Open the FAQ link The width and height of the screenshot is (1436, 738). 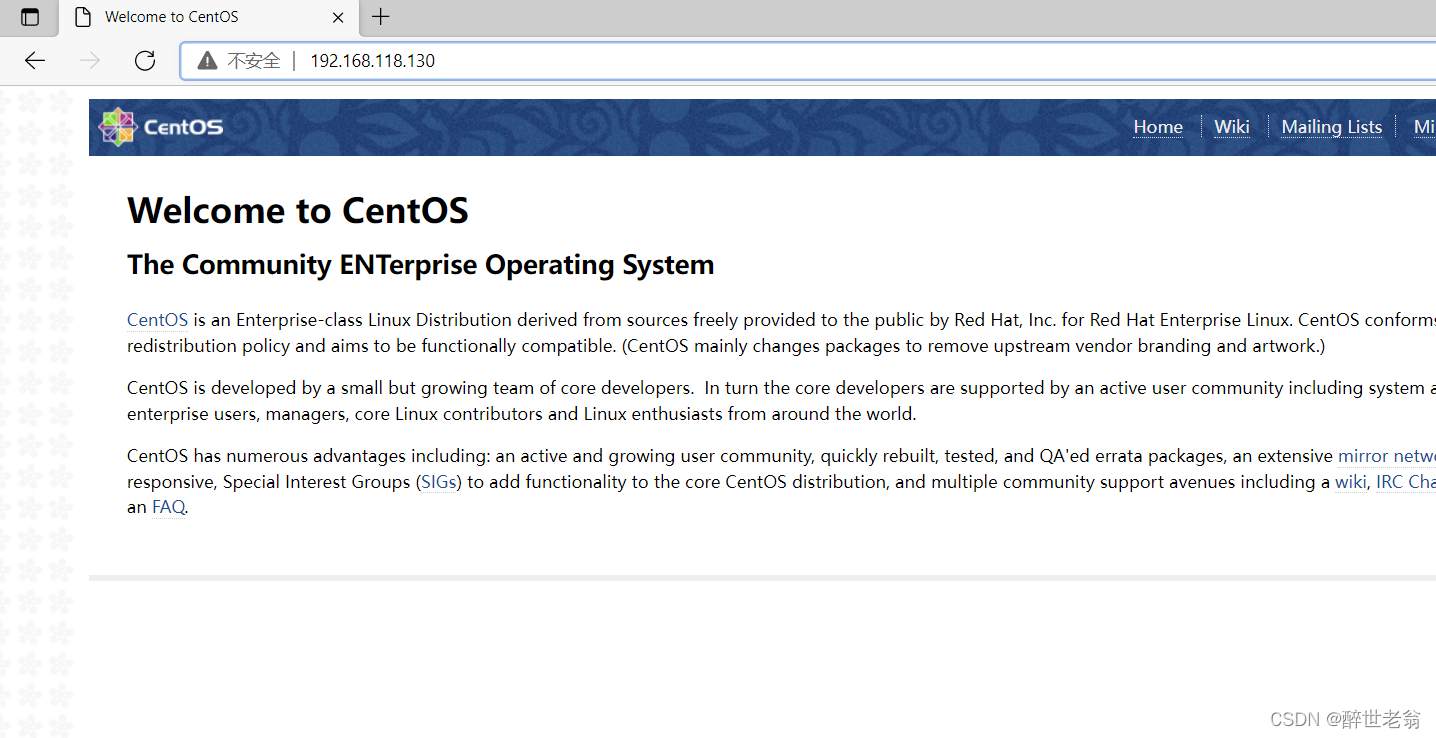click(x=168, y=507)
